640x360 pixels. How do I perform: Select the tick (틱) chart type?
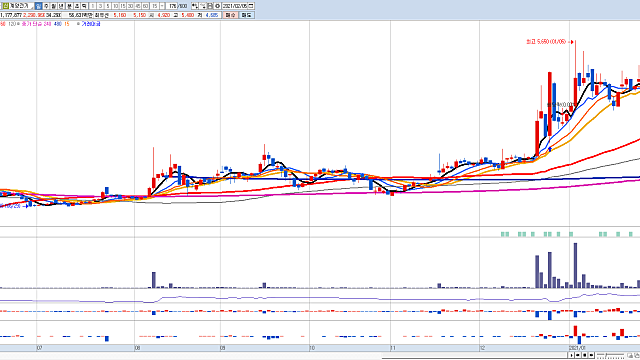tap(84, 6)
